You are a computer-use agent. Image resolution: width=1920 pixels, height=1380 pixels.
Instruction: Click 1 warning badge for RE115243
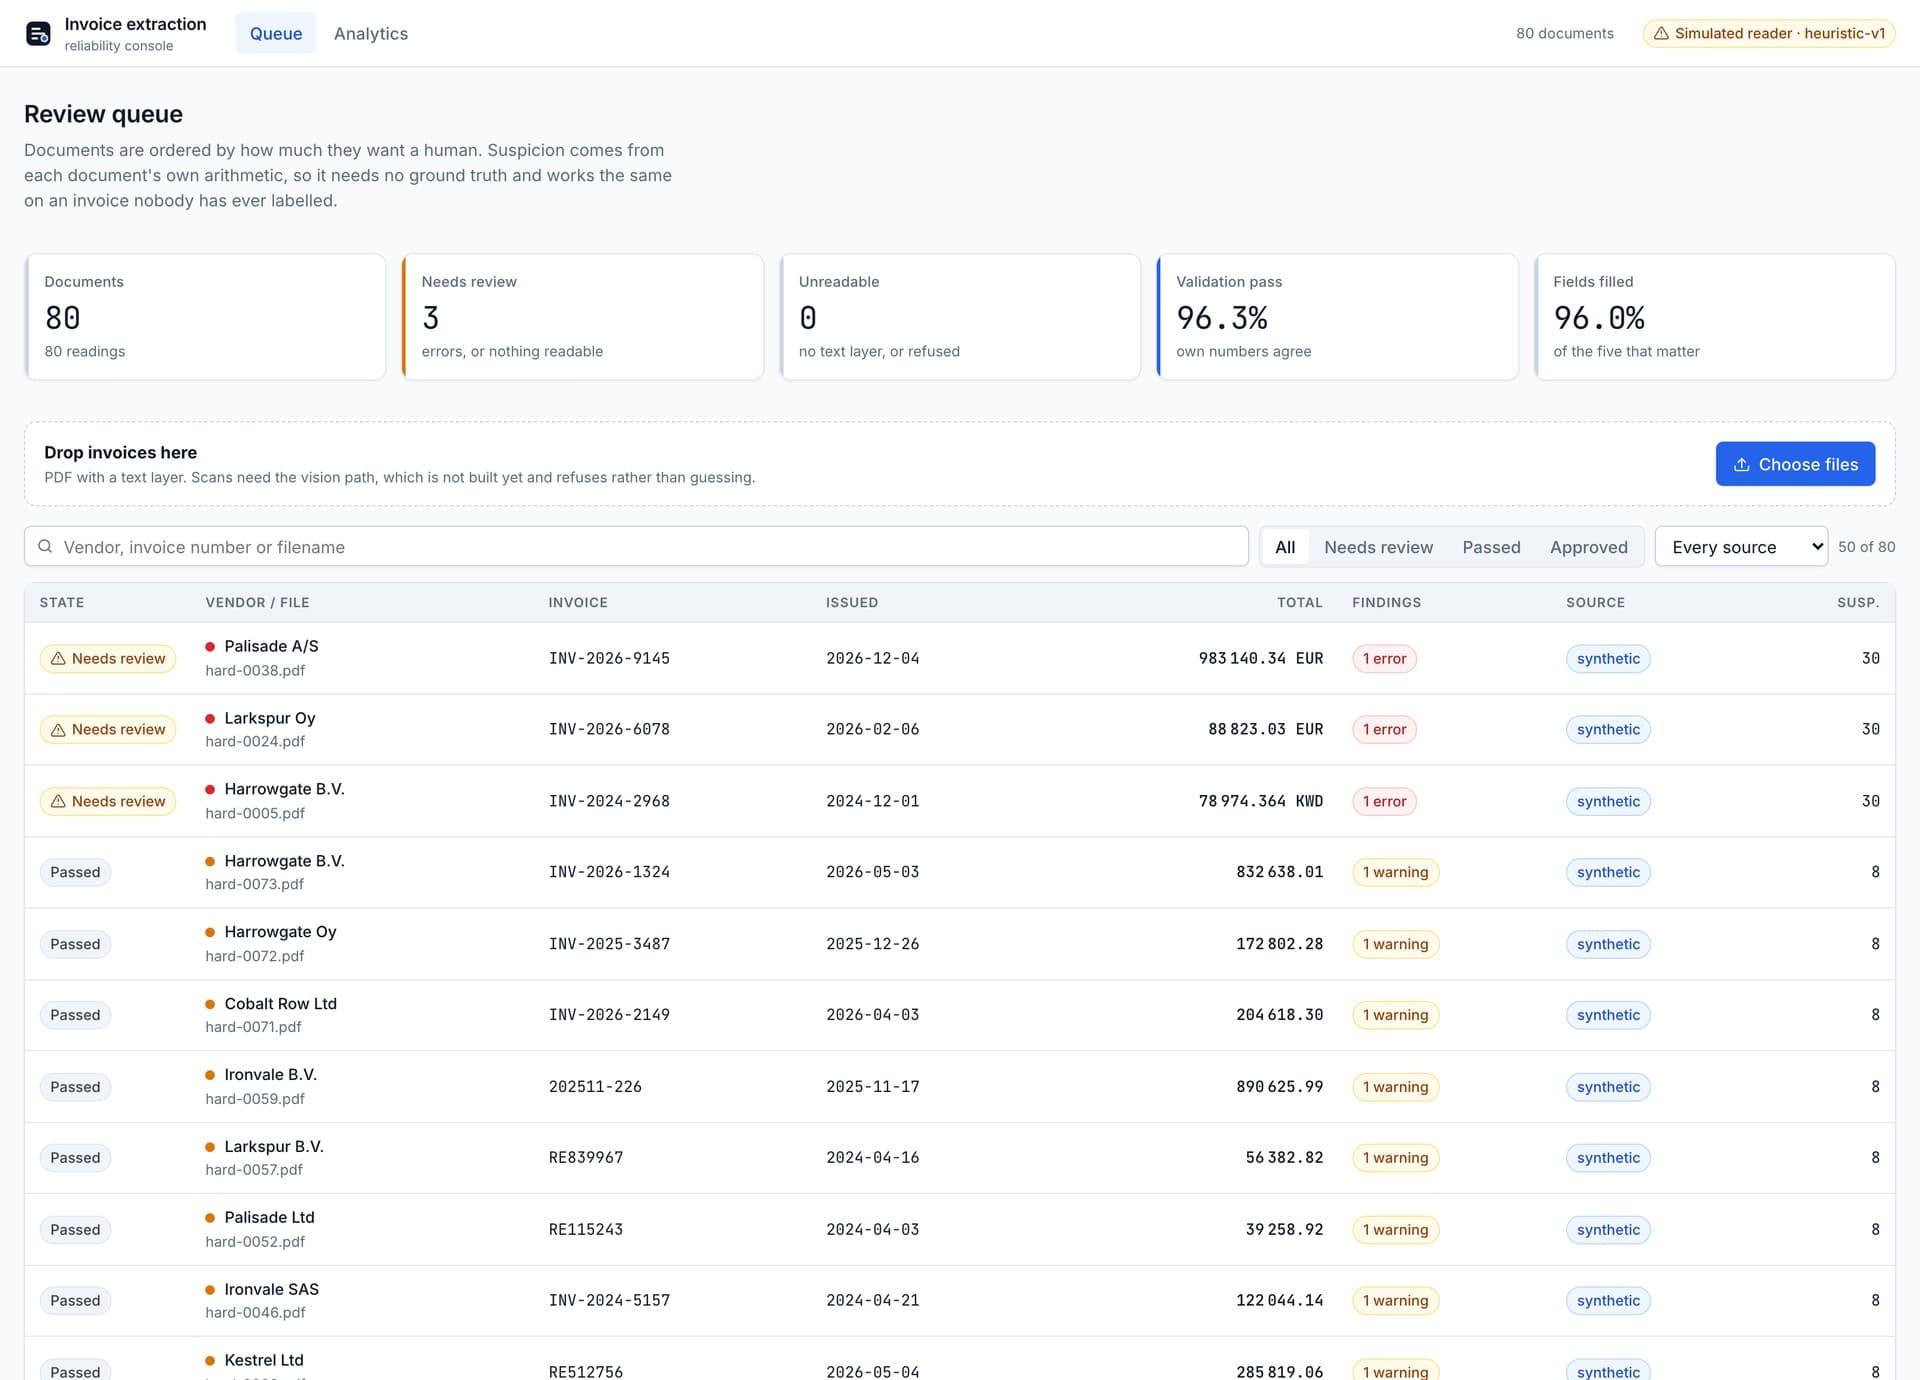coord(1395,1230)
